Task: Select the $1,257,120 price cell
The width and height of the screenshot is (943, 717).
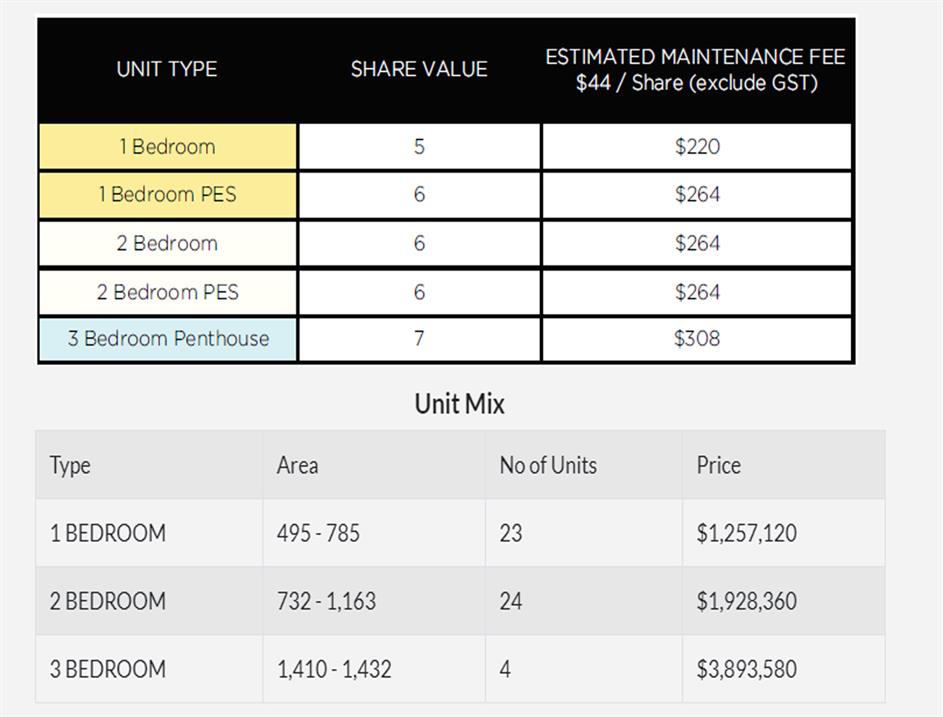Action: tap(747, 533)
